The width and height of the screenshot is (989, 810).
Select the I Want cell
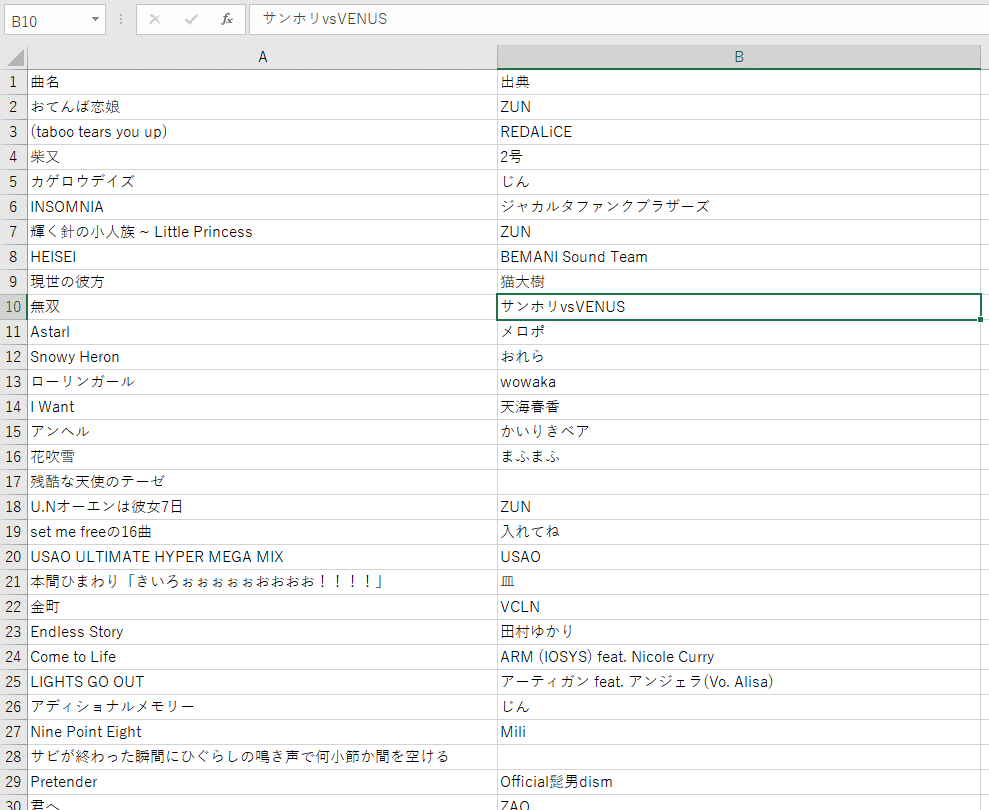pos(262,407)
